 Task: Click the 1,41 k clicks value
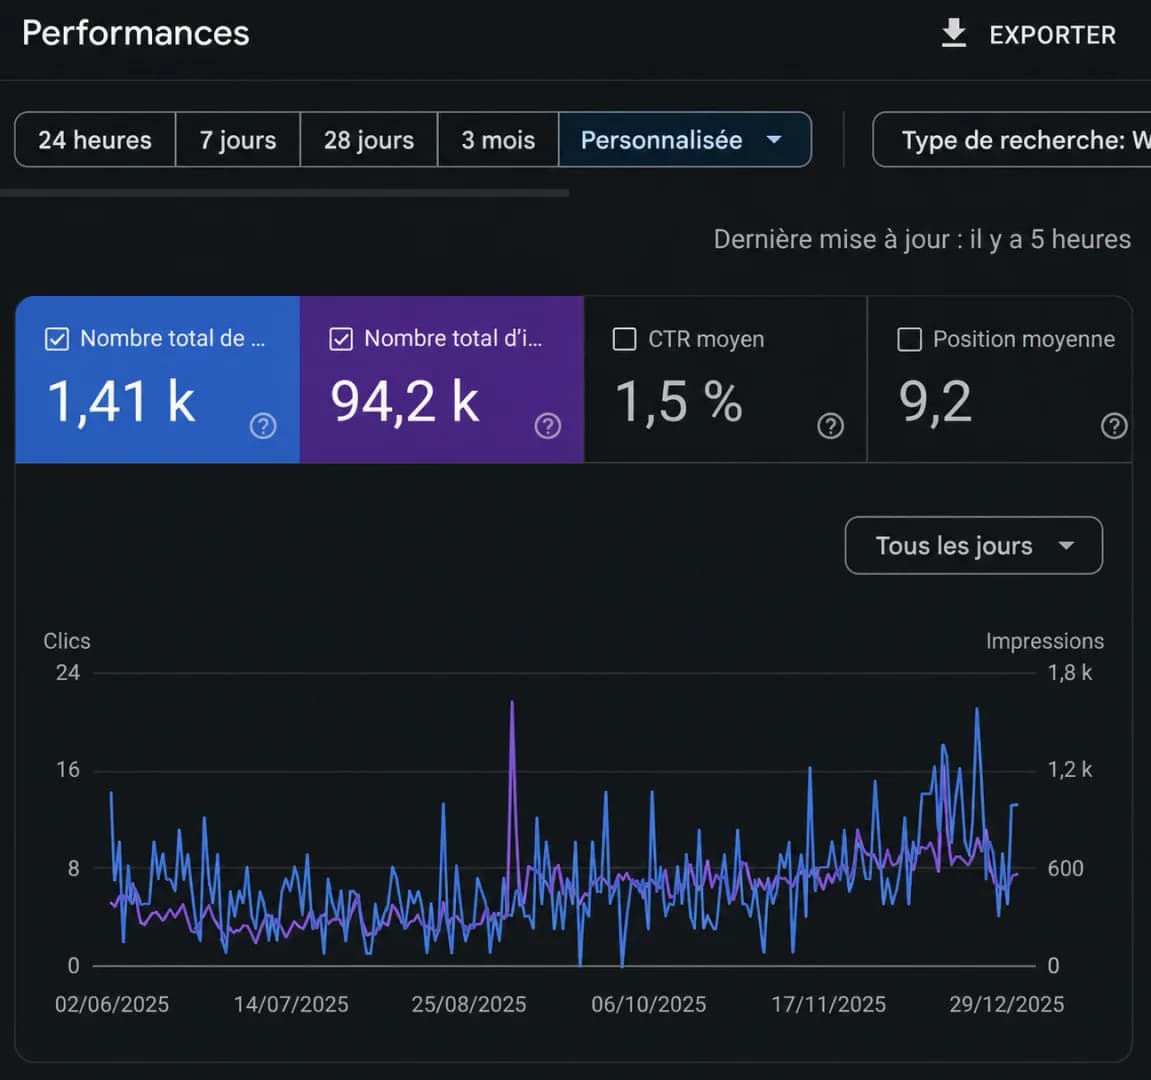point(121,402)
